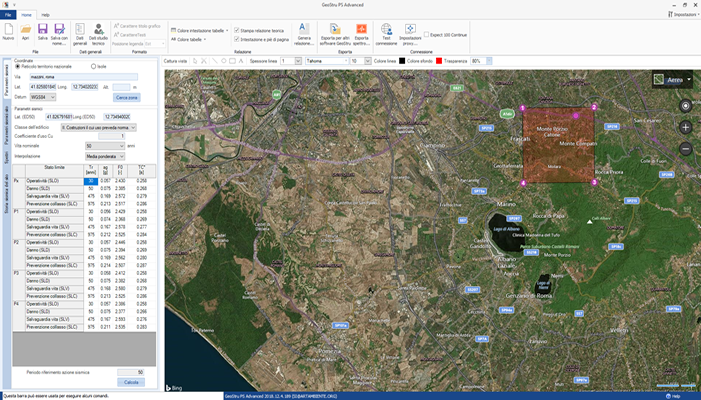Switch to Home ribbon tab
The width and height of the screenshot is (701, 400).
coord(27,15)
